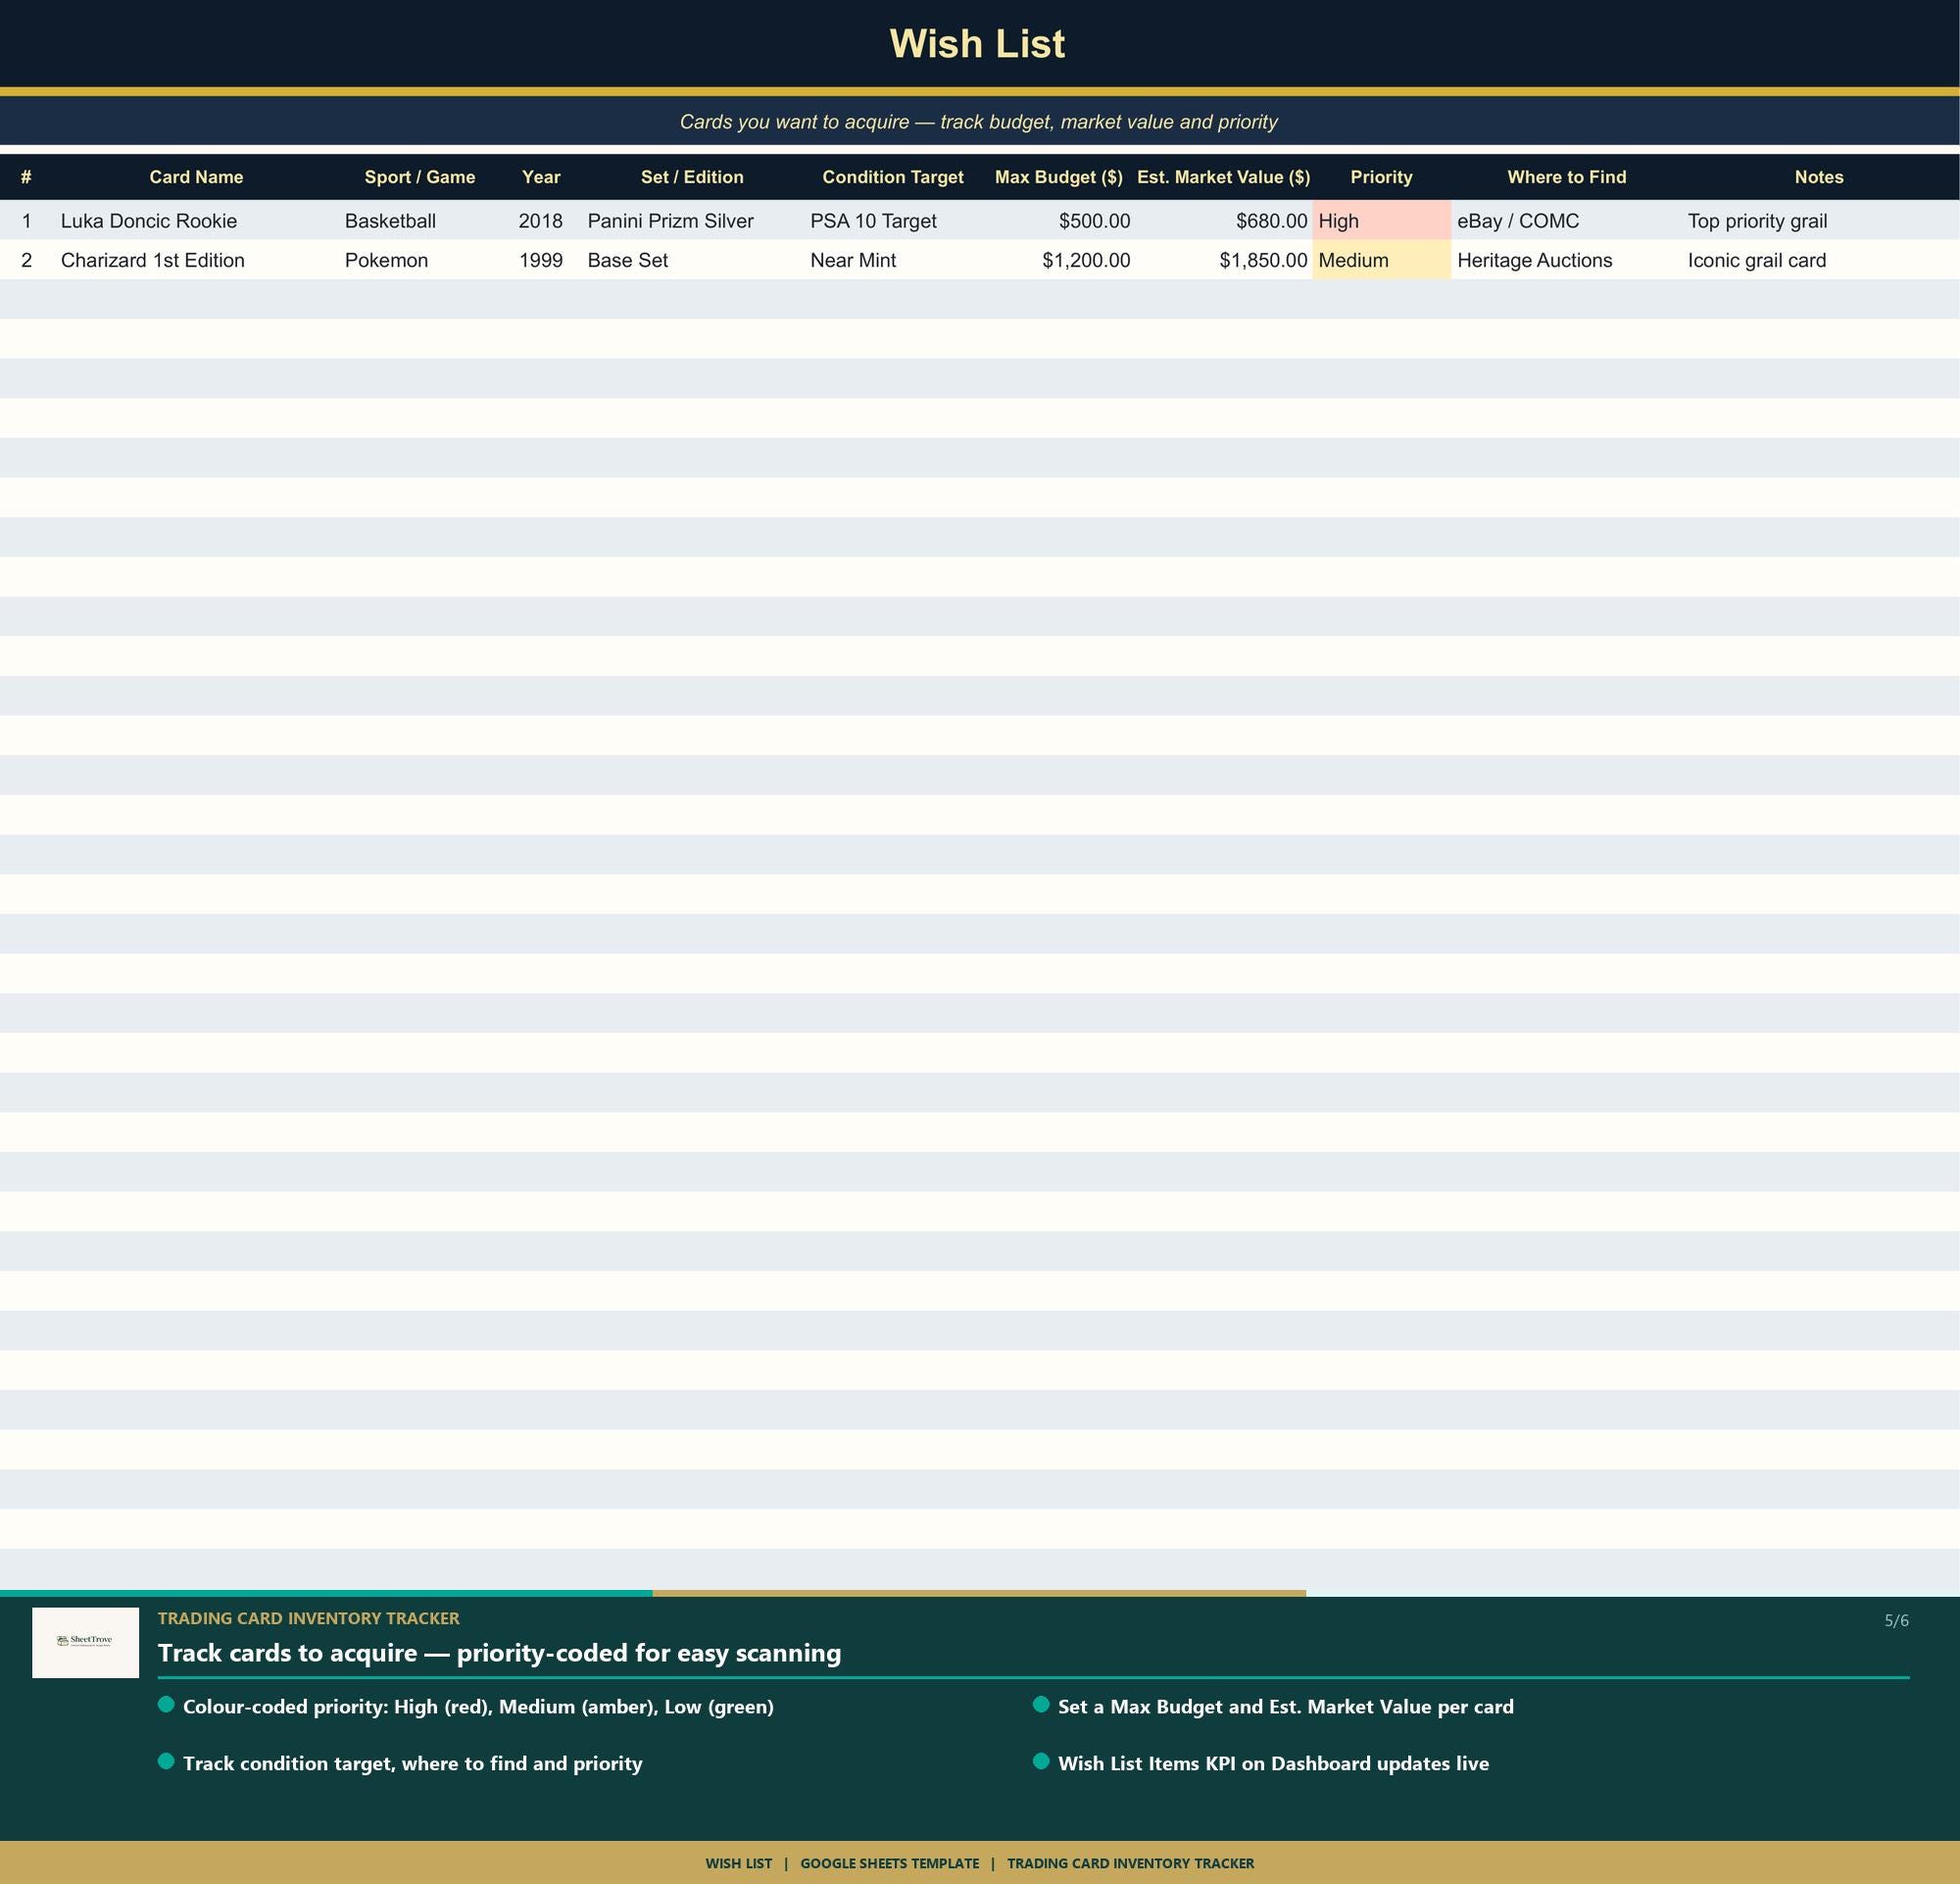Click 'Wish List Items KPI' bullet text

(1273, 1764)
